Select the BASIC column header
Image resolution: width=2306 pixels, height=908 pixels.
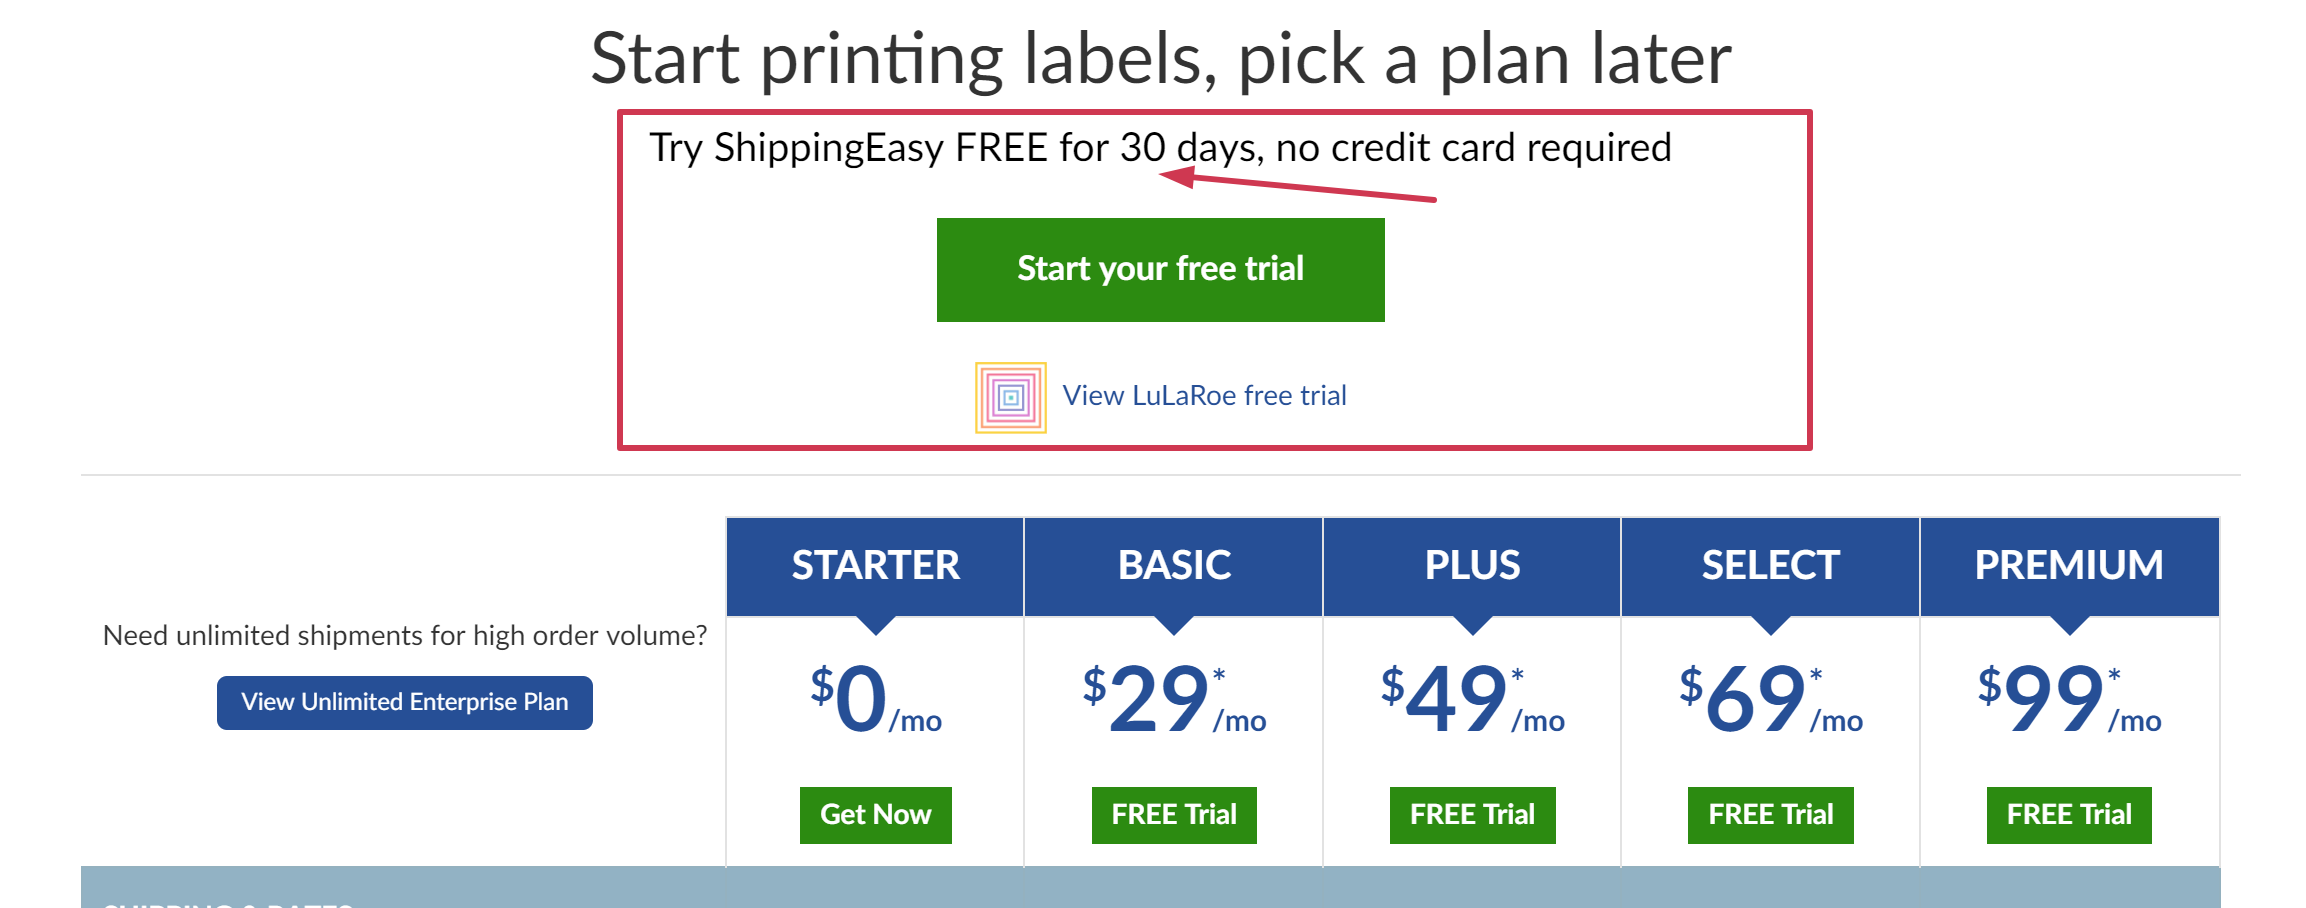[1173, 565]
